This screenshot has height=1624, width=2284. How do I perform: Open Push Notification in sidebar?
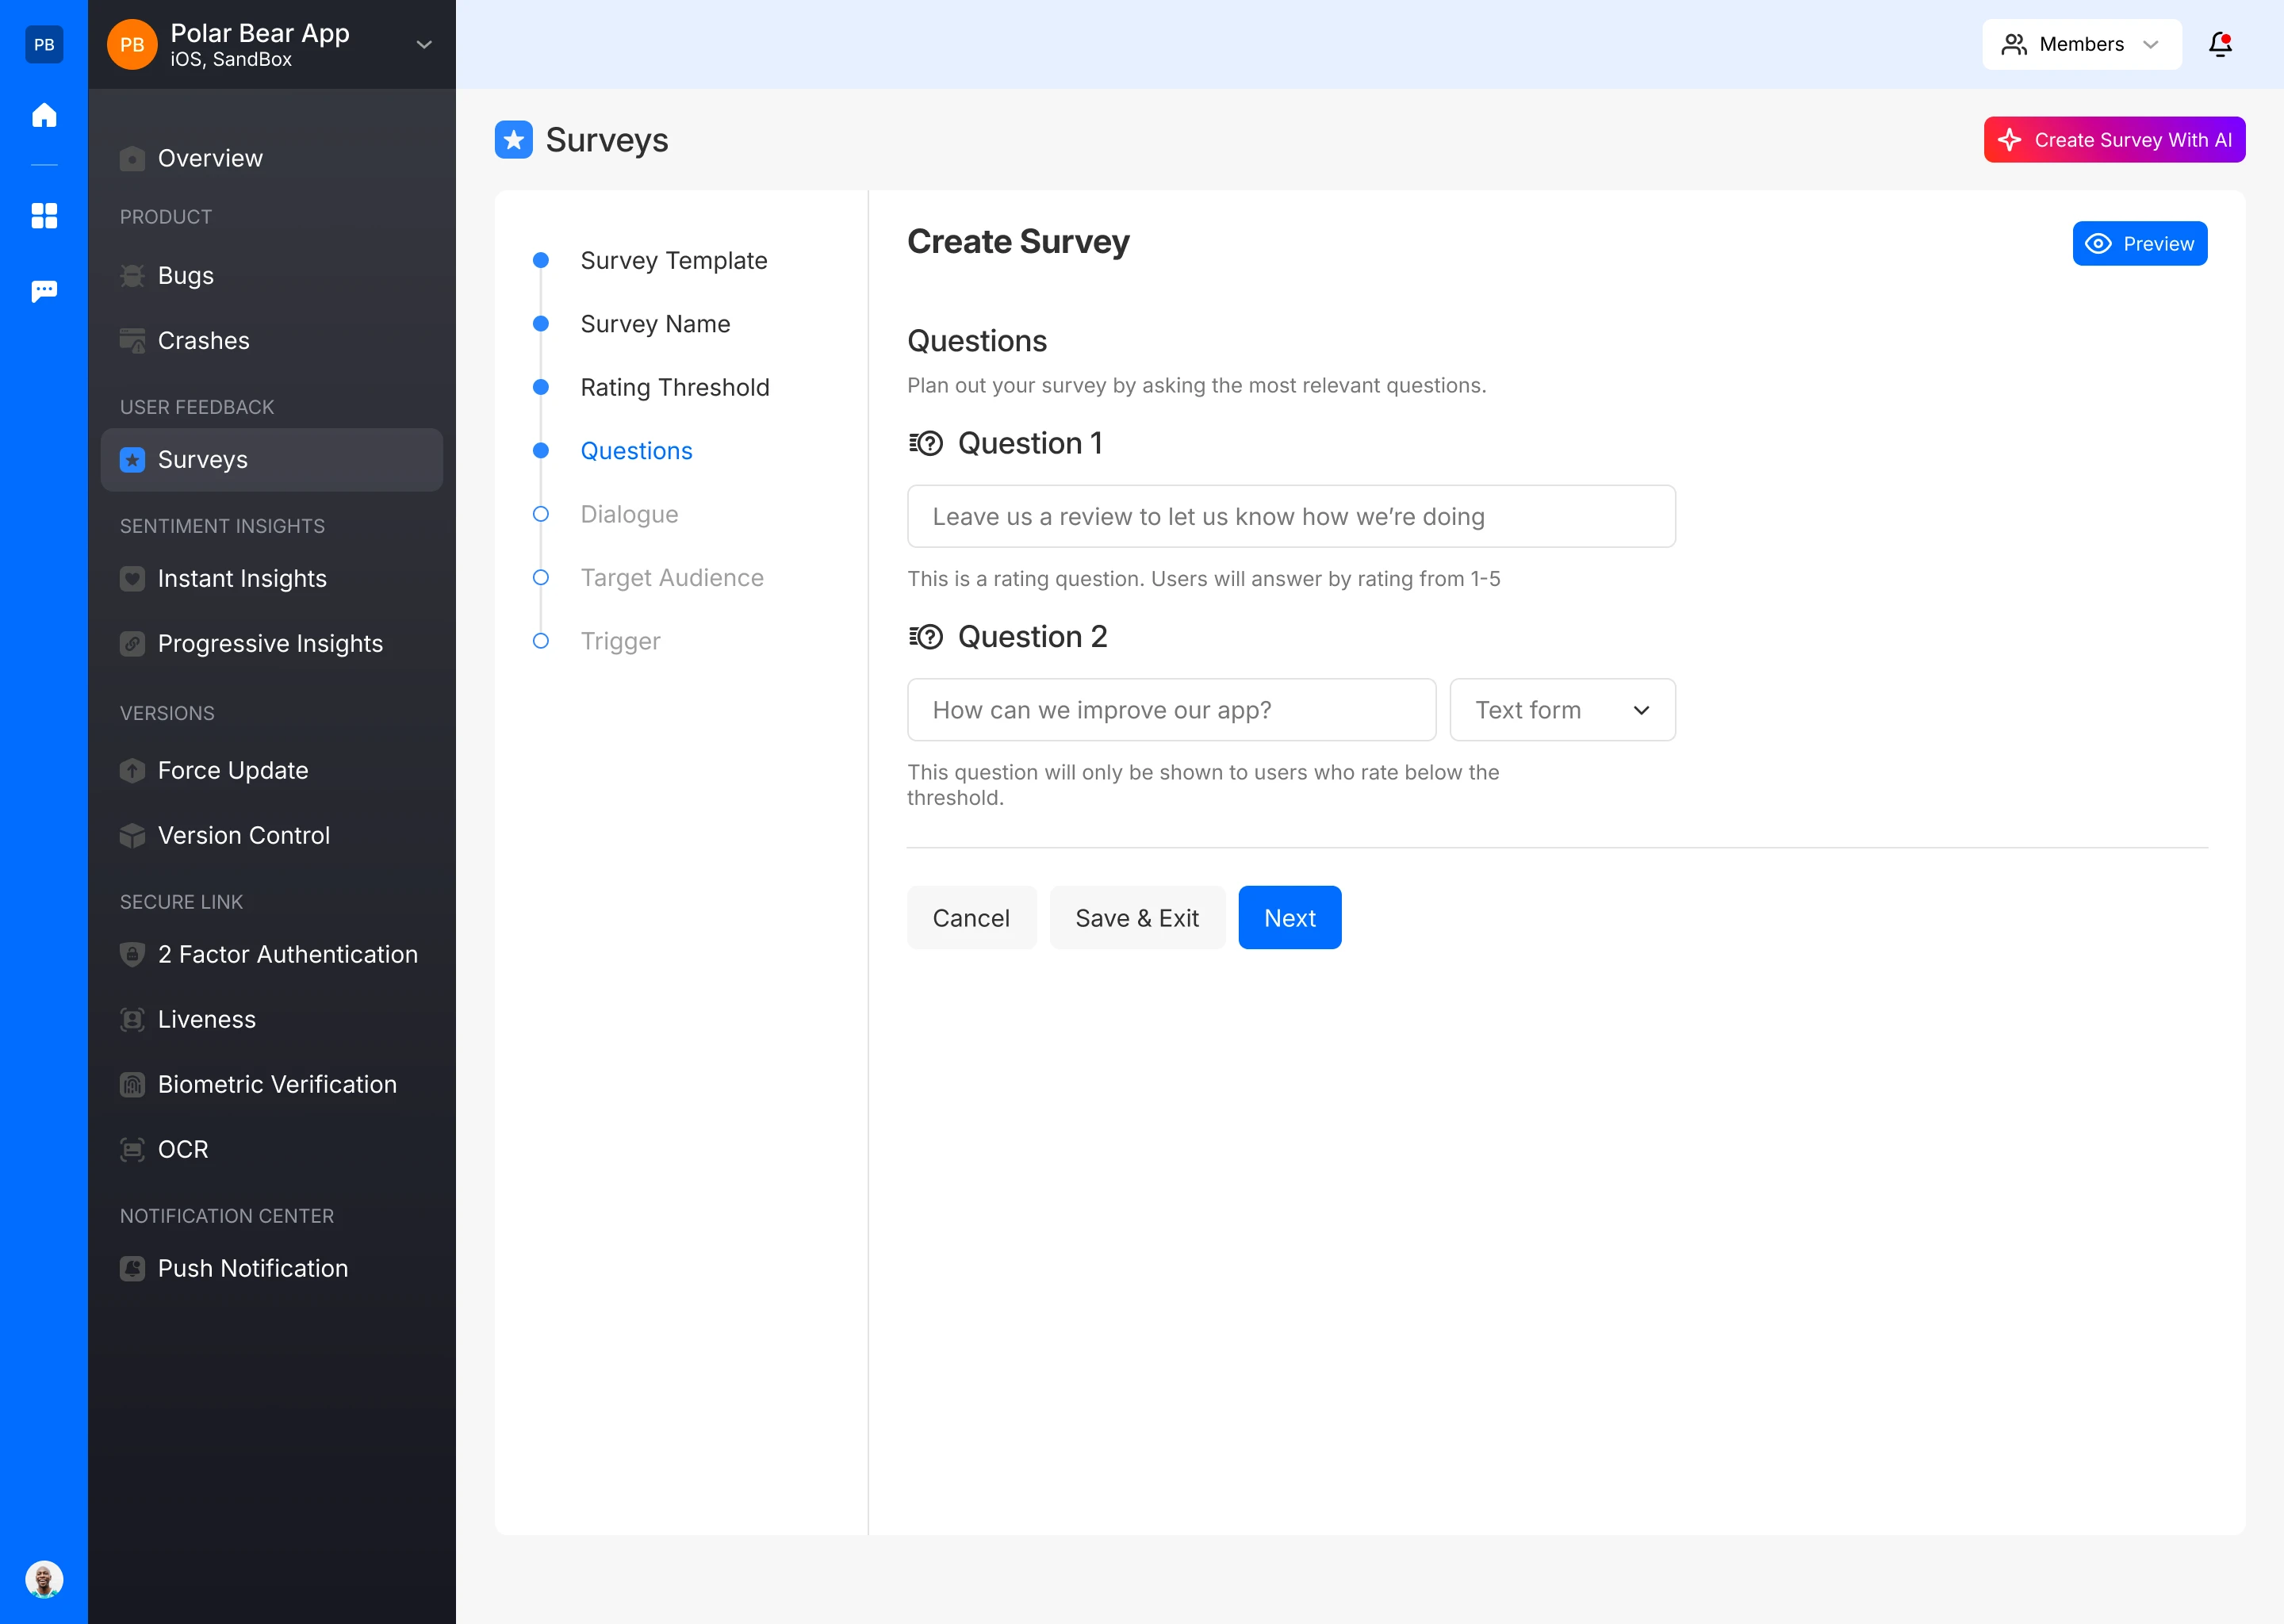coord(252,1268)
